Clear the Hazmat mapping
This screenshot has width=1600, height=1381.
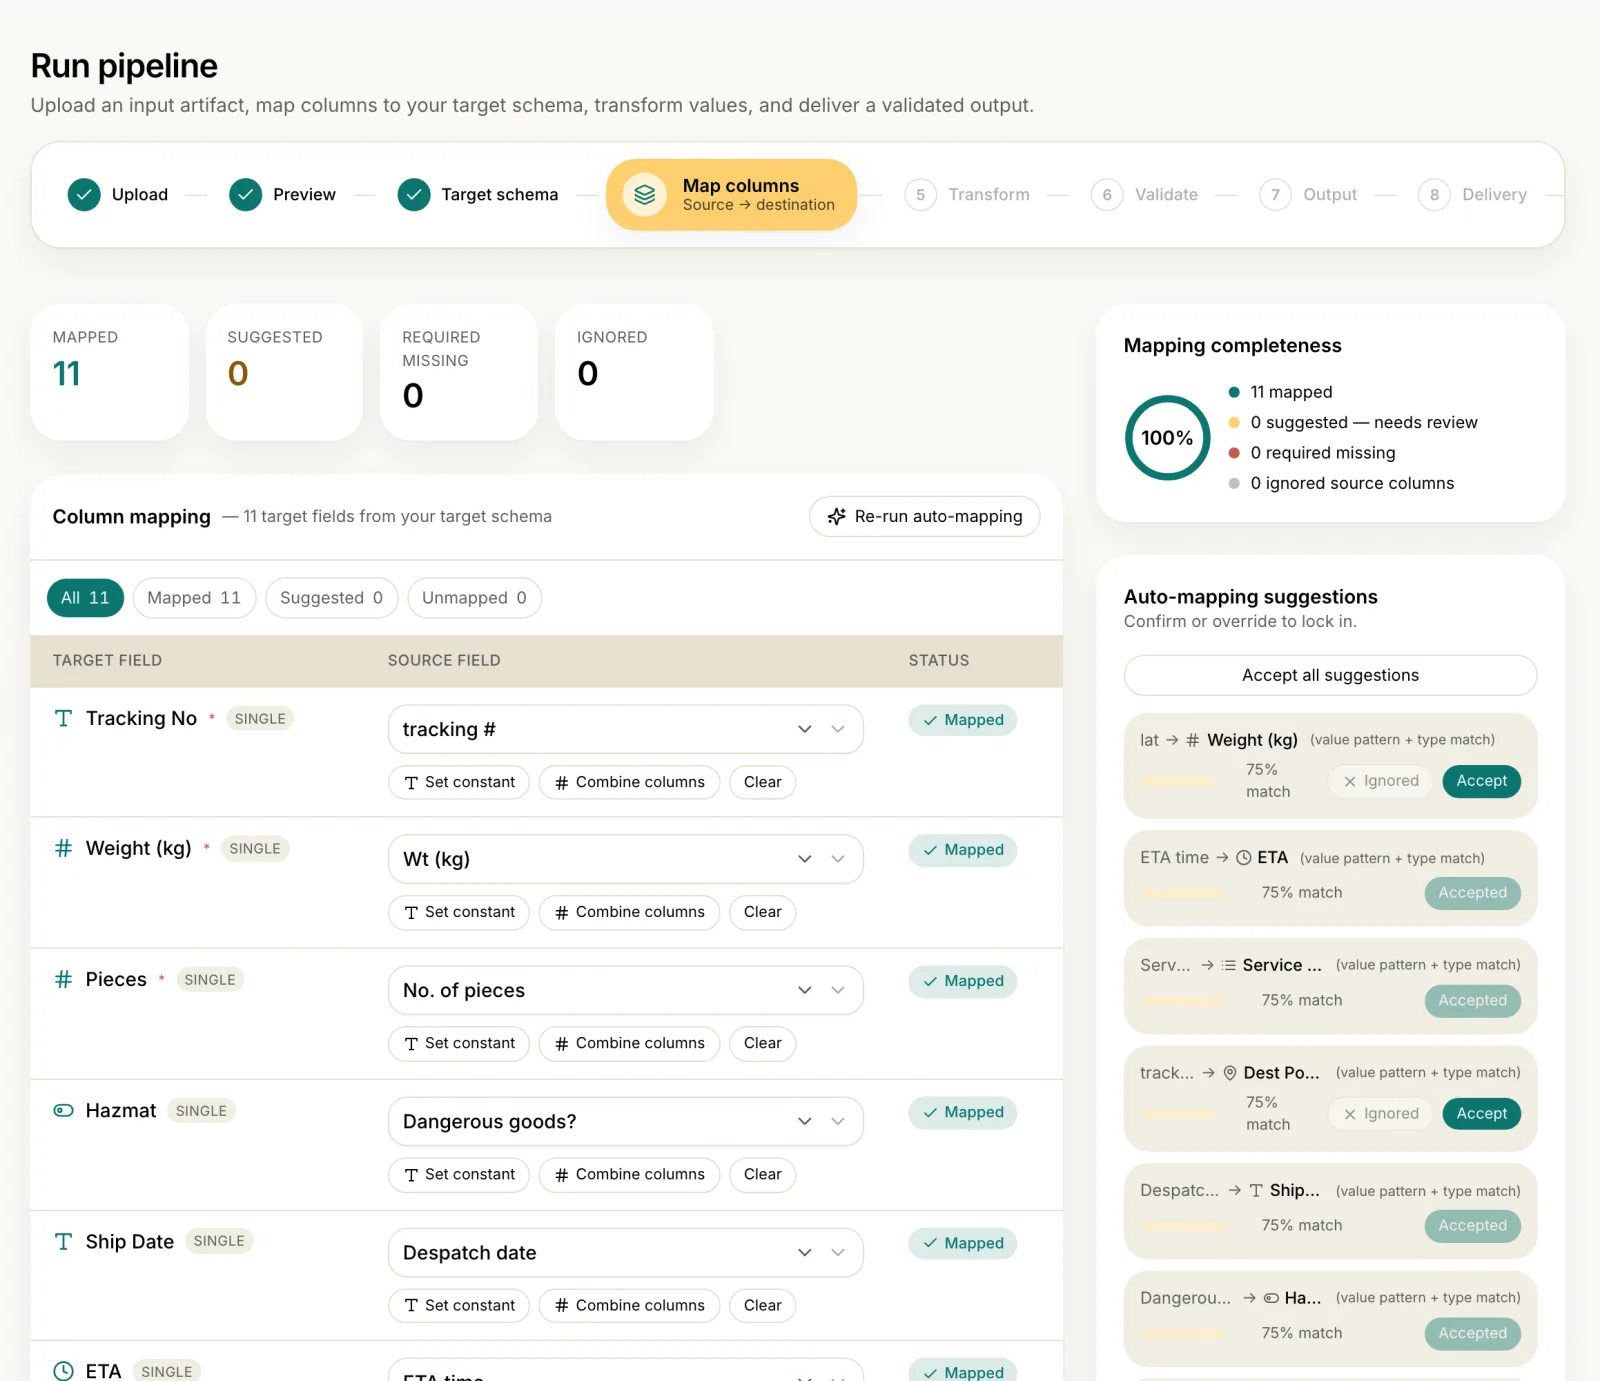pos(762,1174)
